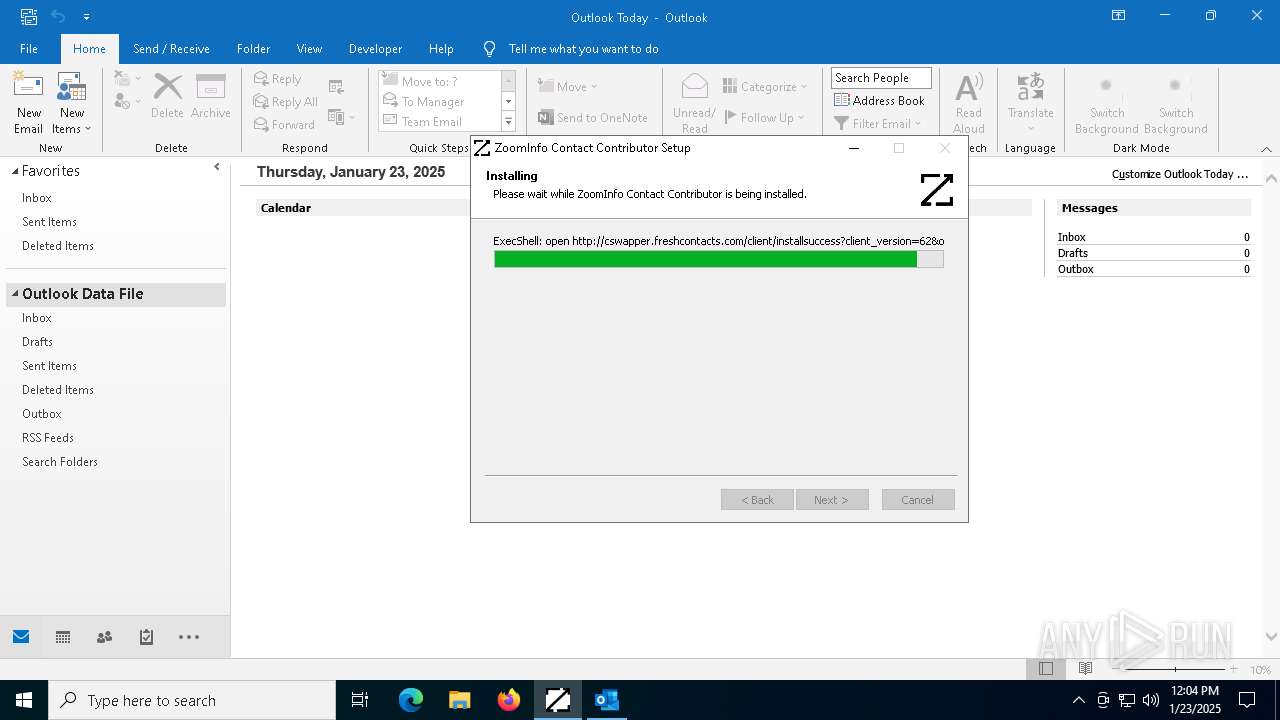1280x720 pixels.
Task: Open RSS Feeds folder
Action: click(48, 438)
